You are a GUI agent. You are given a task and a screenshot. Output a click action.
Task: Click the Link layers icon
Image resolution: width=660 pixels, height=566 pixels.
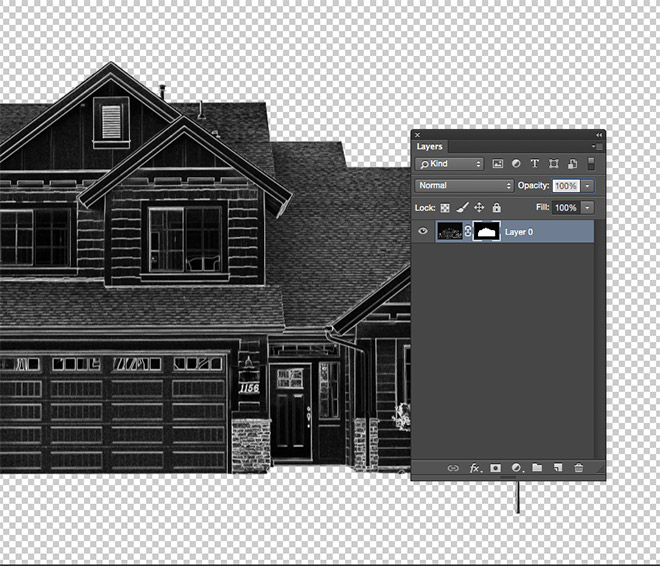(453, 468)
